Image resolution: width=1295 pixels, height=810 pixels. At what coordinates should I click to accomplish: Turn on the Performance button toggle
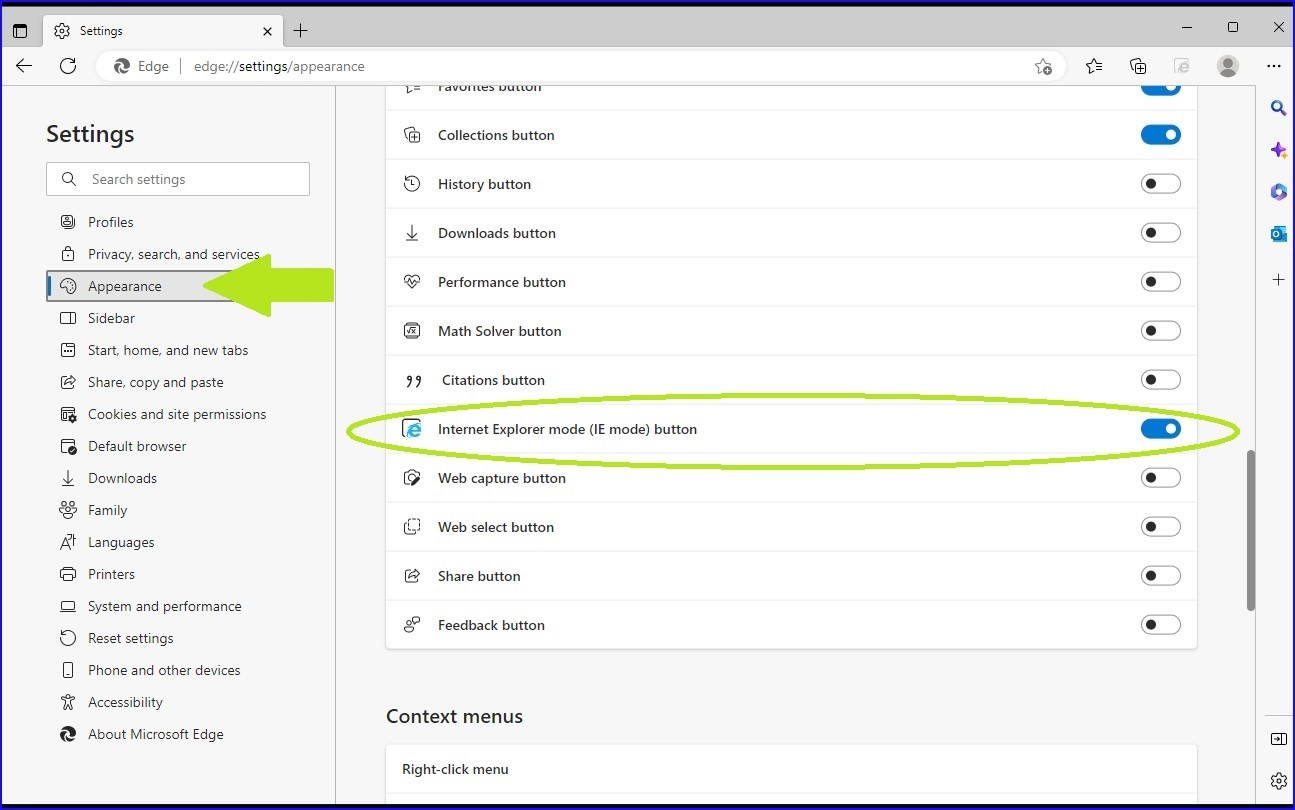pyautogui.click(x=1161, y=282)
